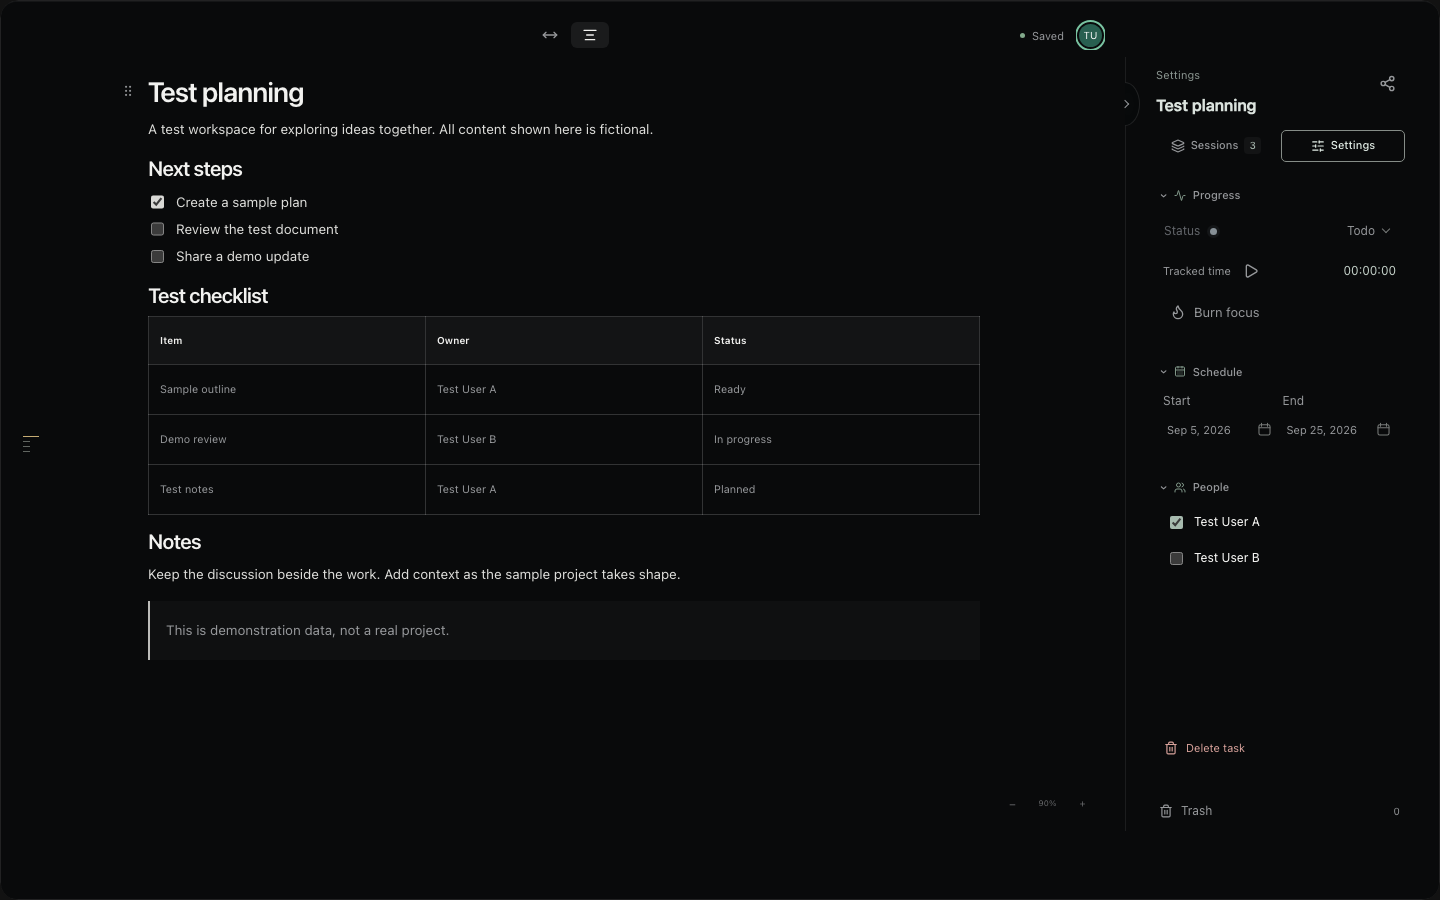Screen dimensions: 1440x900
Task: Check Test User B in People
Action: [1176, 558]
